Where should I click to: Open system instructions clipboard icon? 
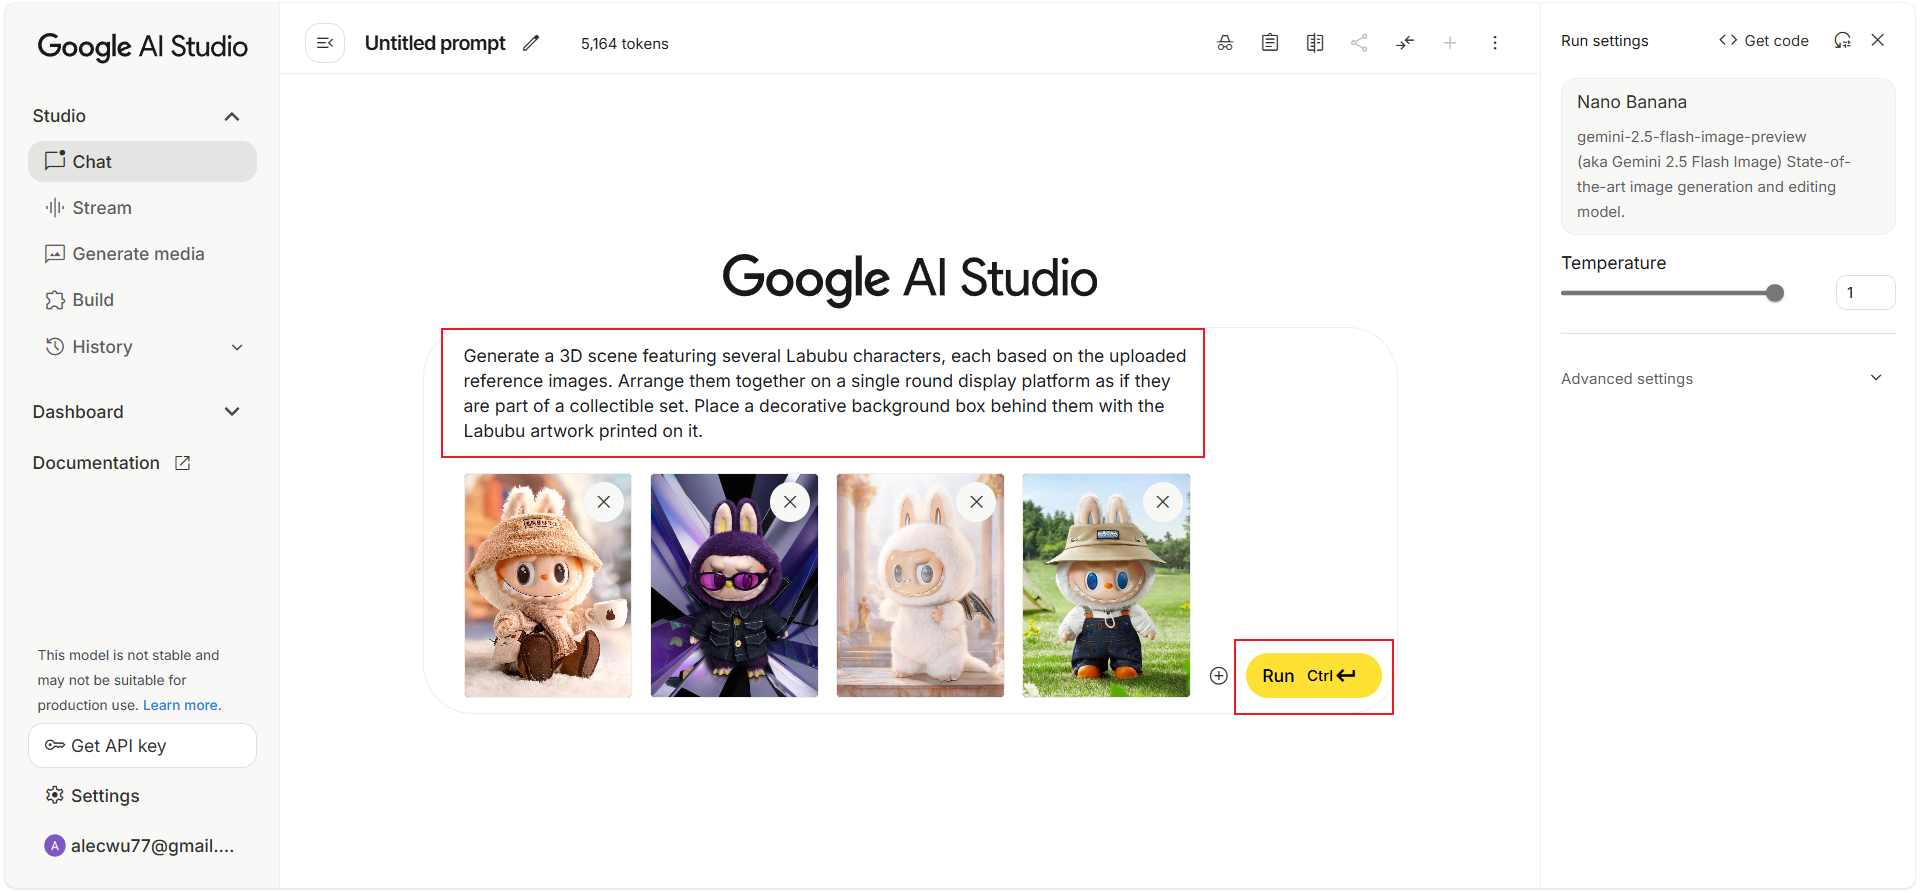click(1269, 43)
